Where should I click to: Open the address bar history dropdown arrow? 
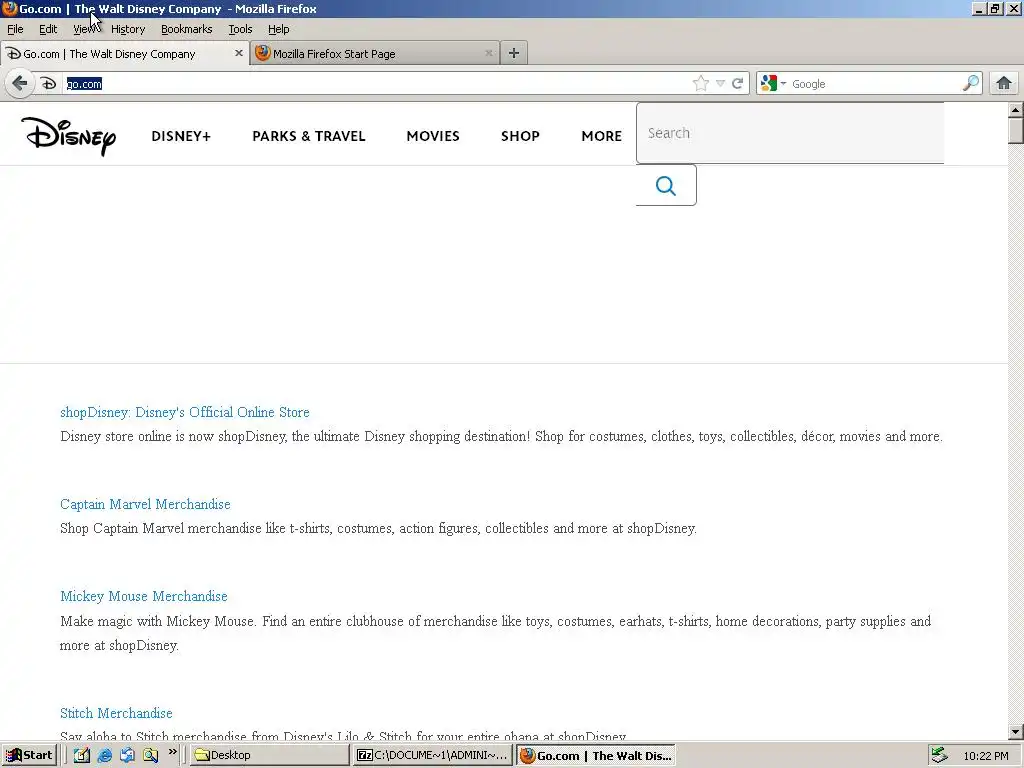[x=720, y=84]
